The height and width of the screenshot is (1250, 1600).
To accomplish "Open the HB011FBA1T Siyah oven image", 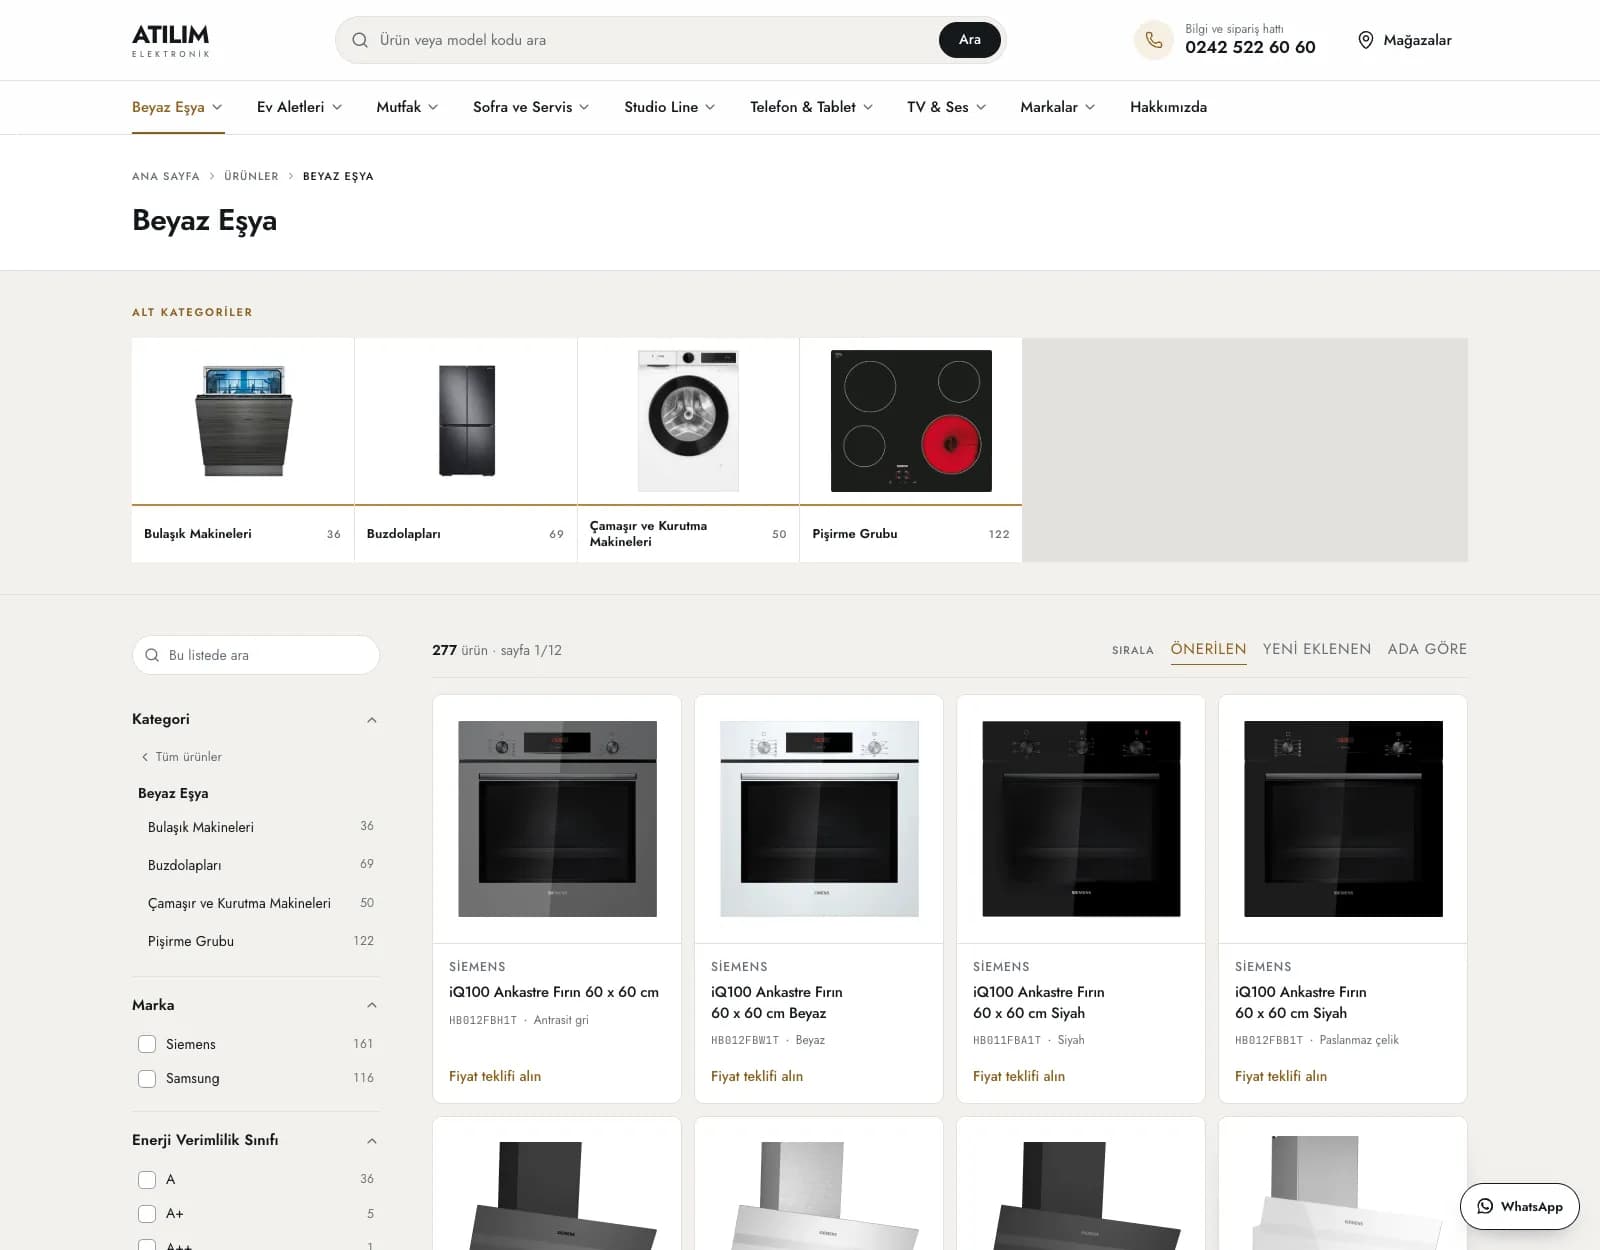I will coord(1081,818).
